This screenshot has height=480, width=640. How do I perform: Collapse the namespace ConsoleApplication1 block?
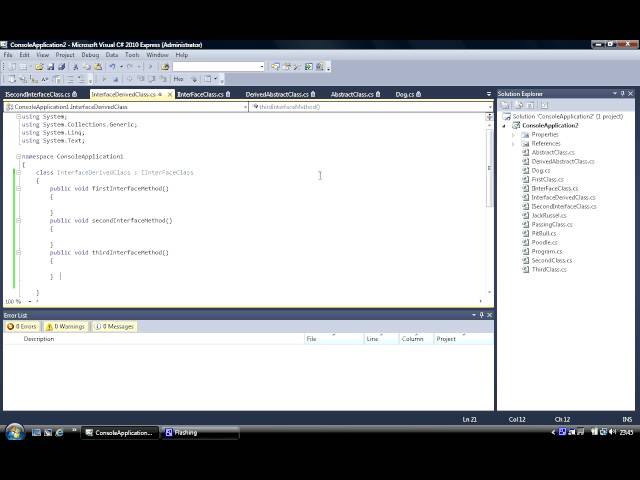pos(18,156)
